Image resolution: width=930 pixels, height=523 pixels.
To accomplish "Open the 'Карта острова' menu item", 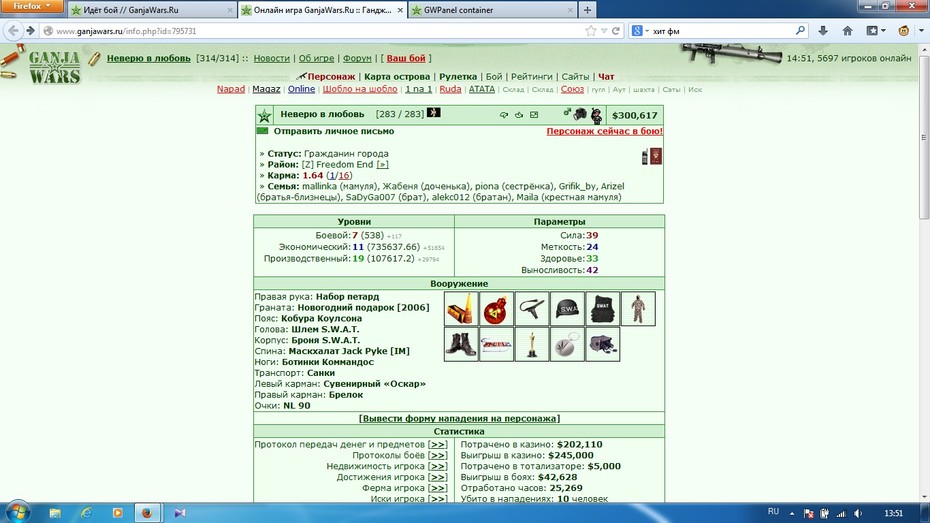I will pos(397,76).
